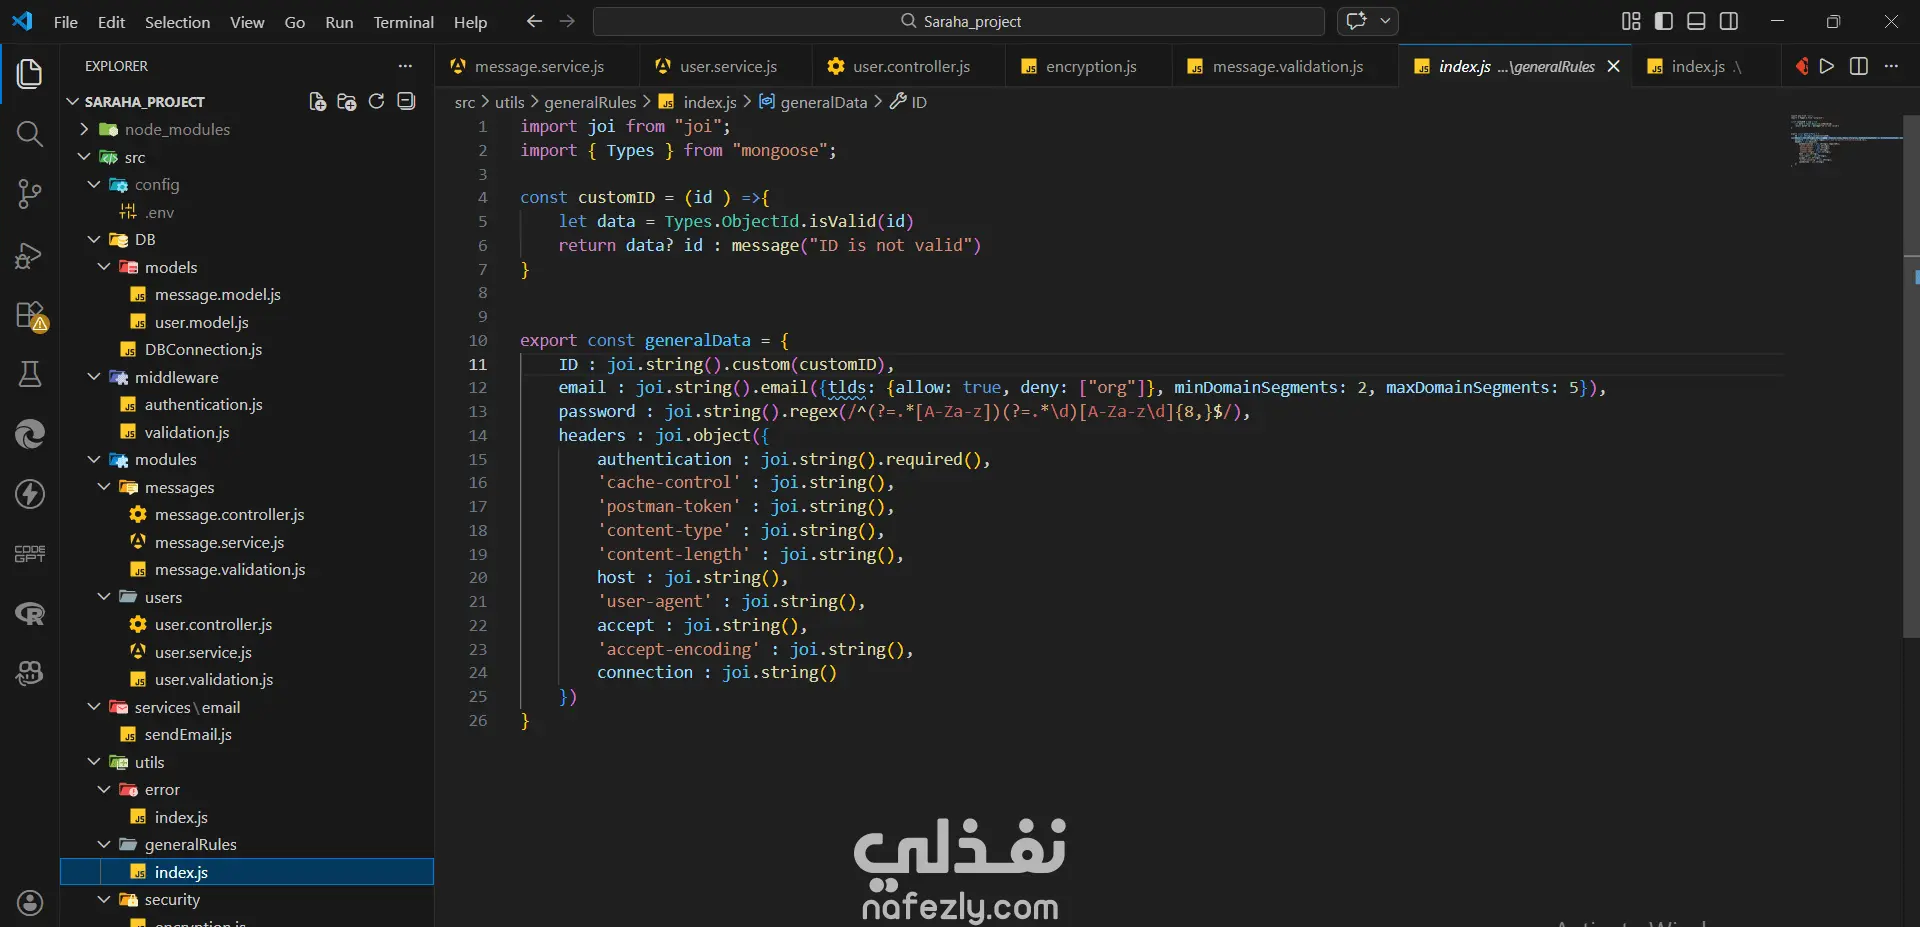The height and width of the screenshot is (927, 1920).
Task: Click the src breadcrumb segment
Action: tap(465, 102)
